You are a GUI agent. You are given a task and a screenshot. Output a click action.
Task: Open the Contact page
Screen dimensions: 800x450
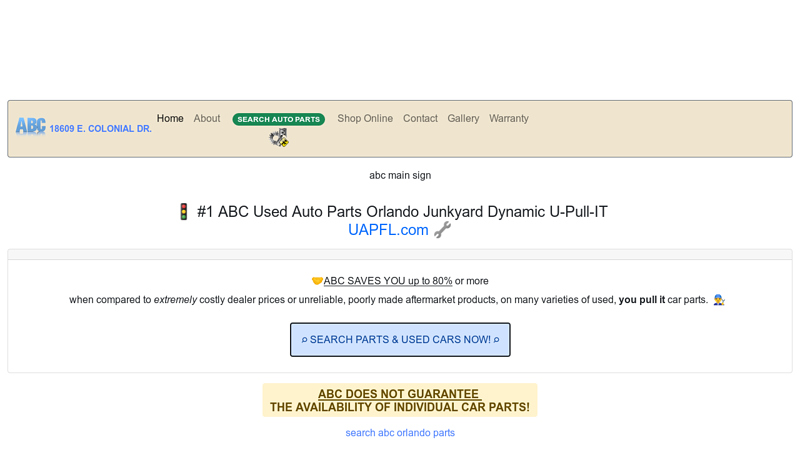(x=420, y=118)
